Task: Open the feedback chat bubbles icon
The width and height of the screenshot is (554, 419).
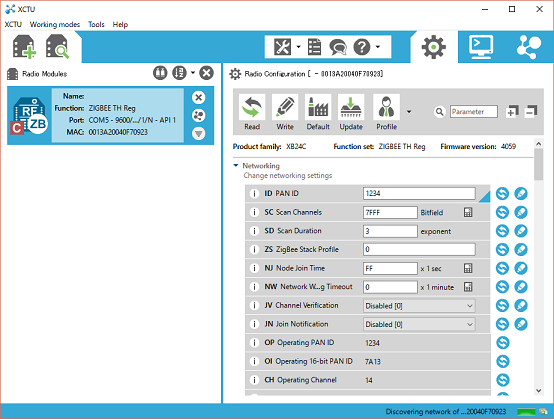Action: tap(338, 47)
